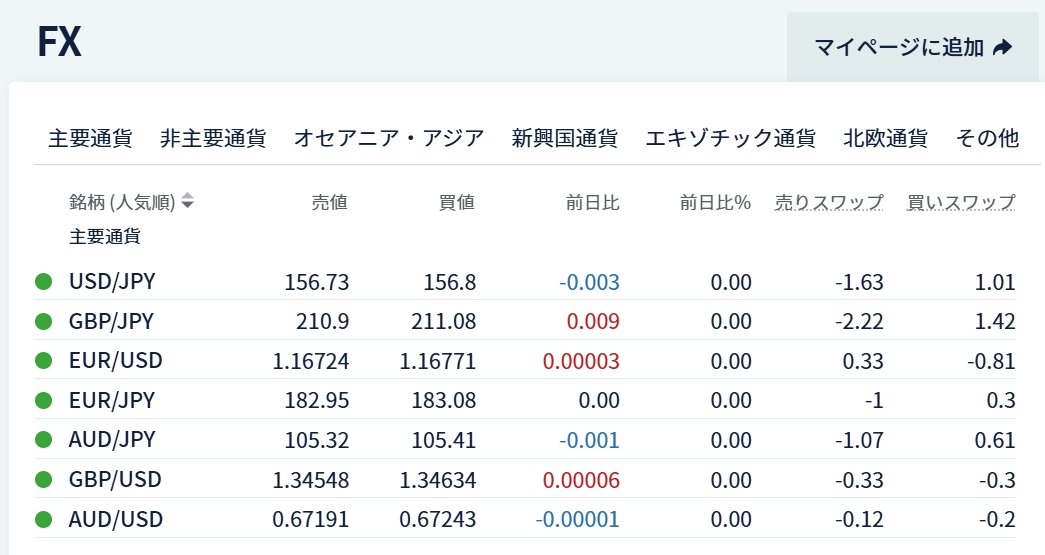The width and height of the screenshot is (1045, 555).
Task: Switch to the 非主要通貨 tab
Action: [x=213, y=138]
